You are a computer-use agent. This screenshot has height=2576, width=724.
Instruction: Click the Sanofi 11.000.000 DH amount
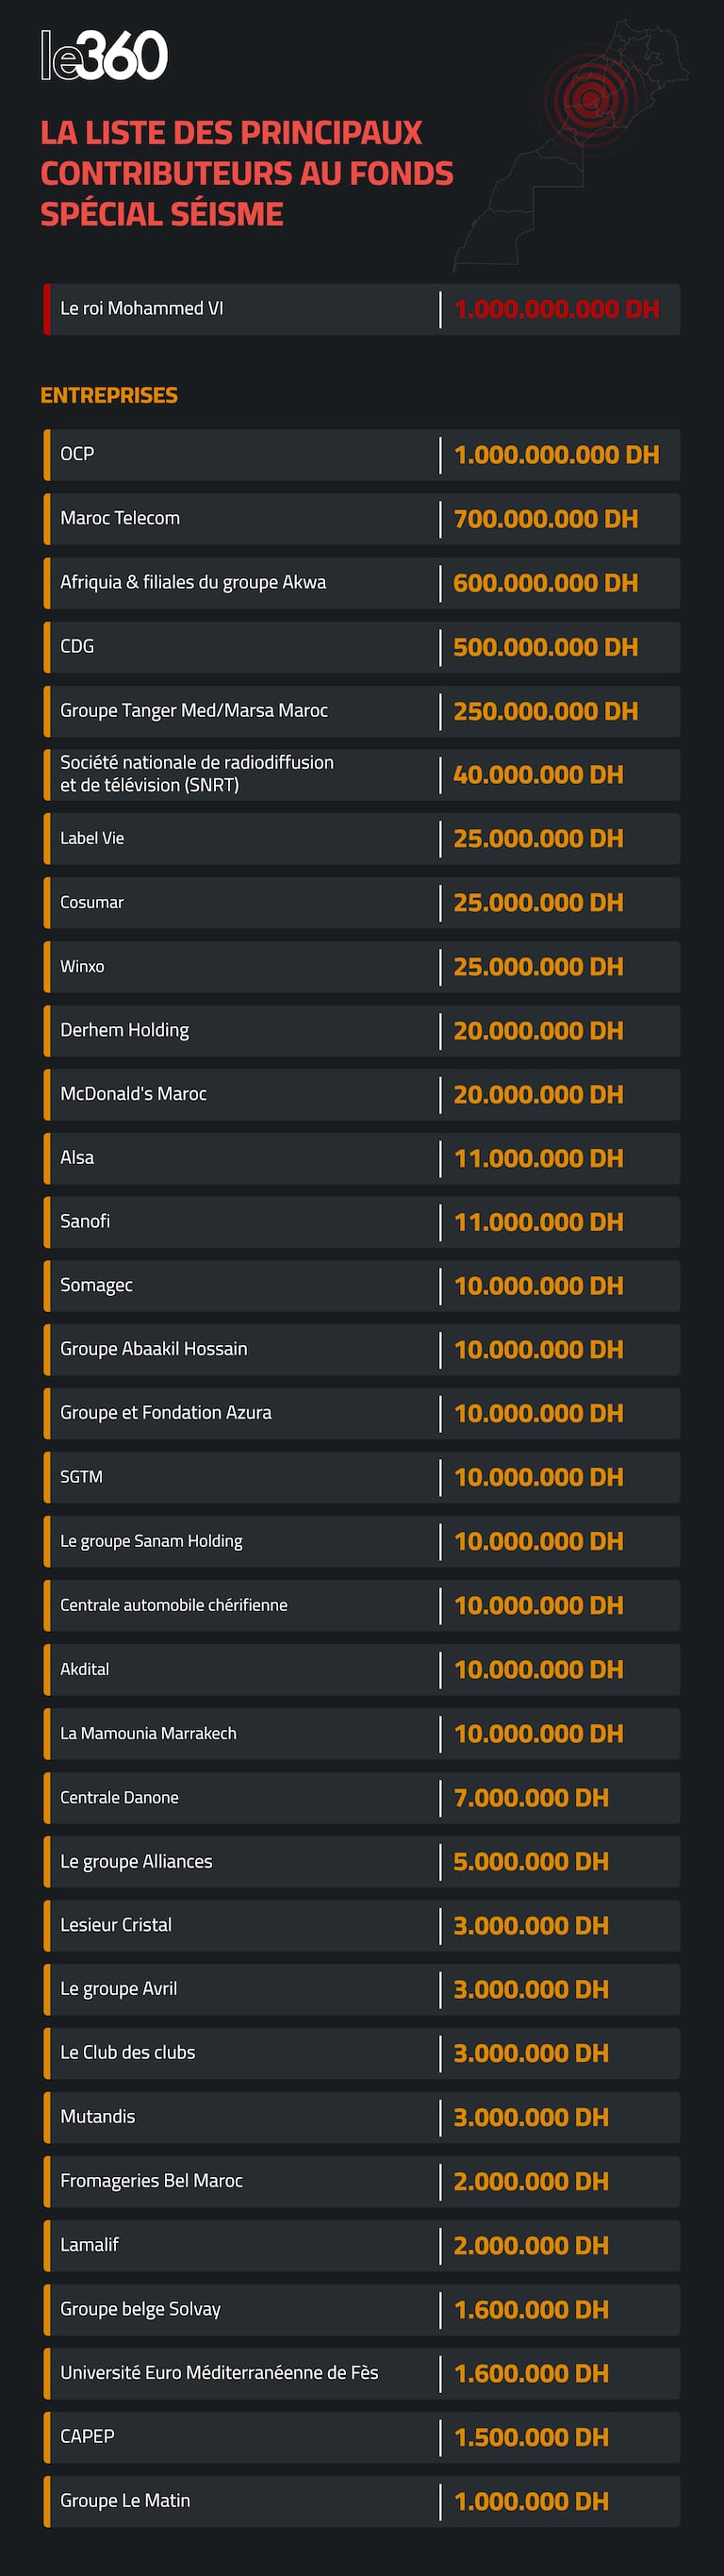pyautogui.click(x=538, y=1222)
